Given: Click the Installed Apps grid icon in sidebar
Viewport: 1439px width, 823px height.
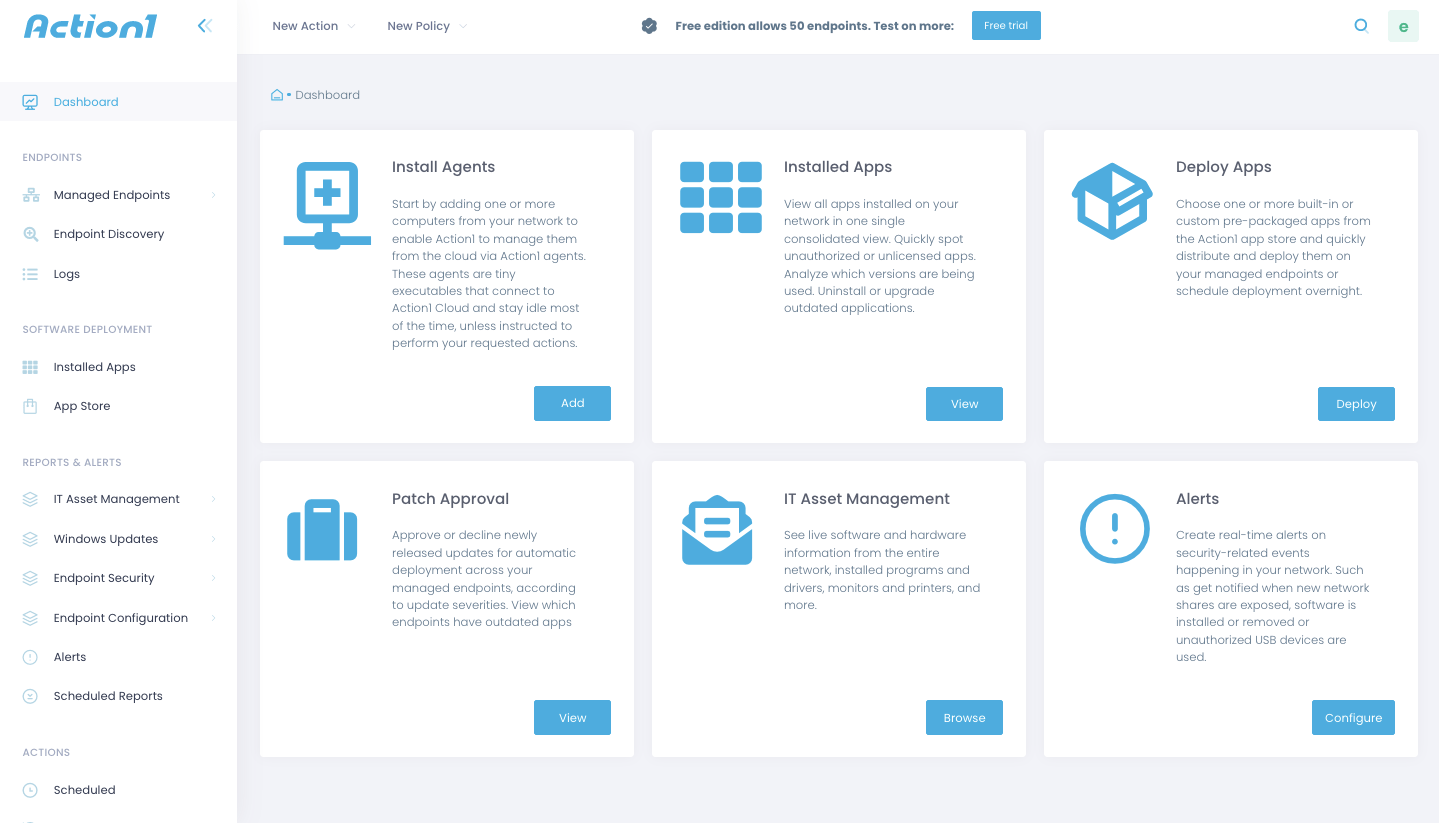Looking at the screenshot, I should (x=30, y=367).
